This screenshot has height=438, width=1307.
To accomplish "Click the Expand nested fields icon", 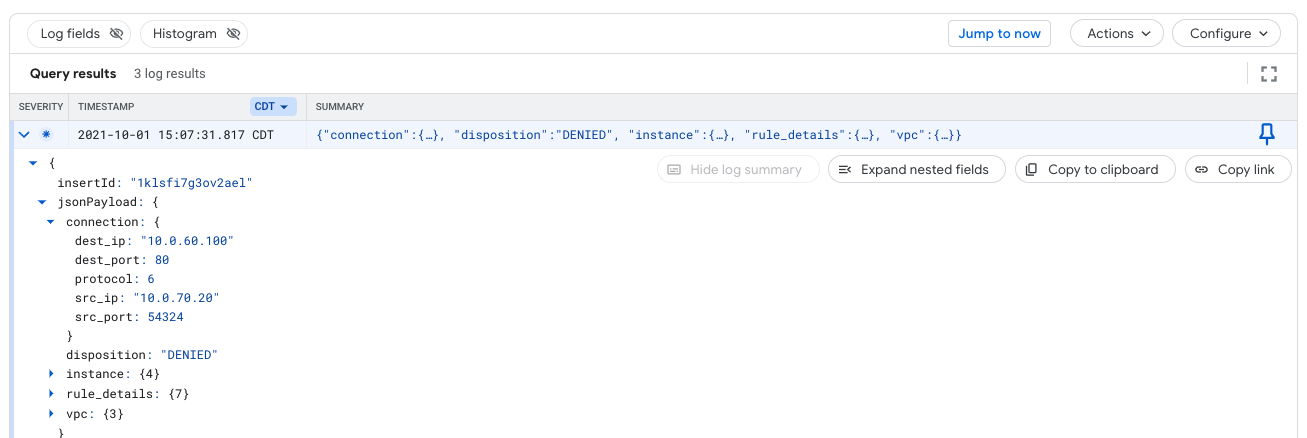I will pyautogui.click(x=845, y=170).
